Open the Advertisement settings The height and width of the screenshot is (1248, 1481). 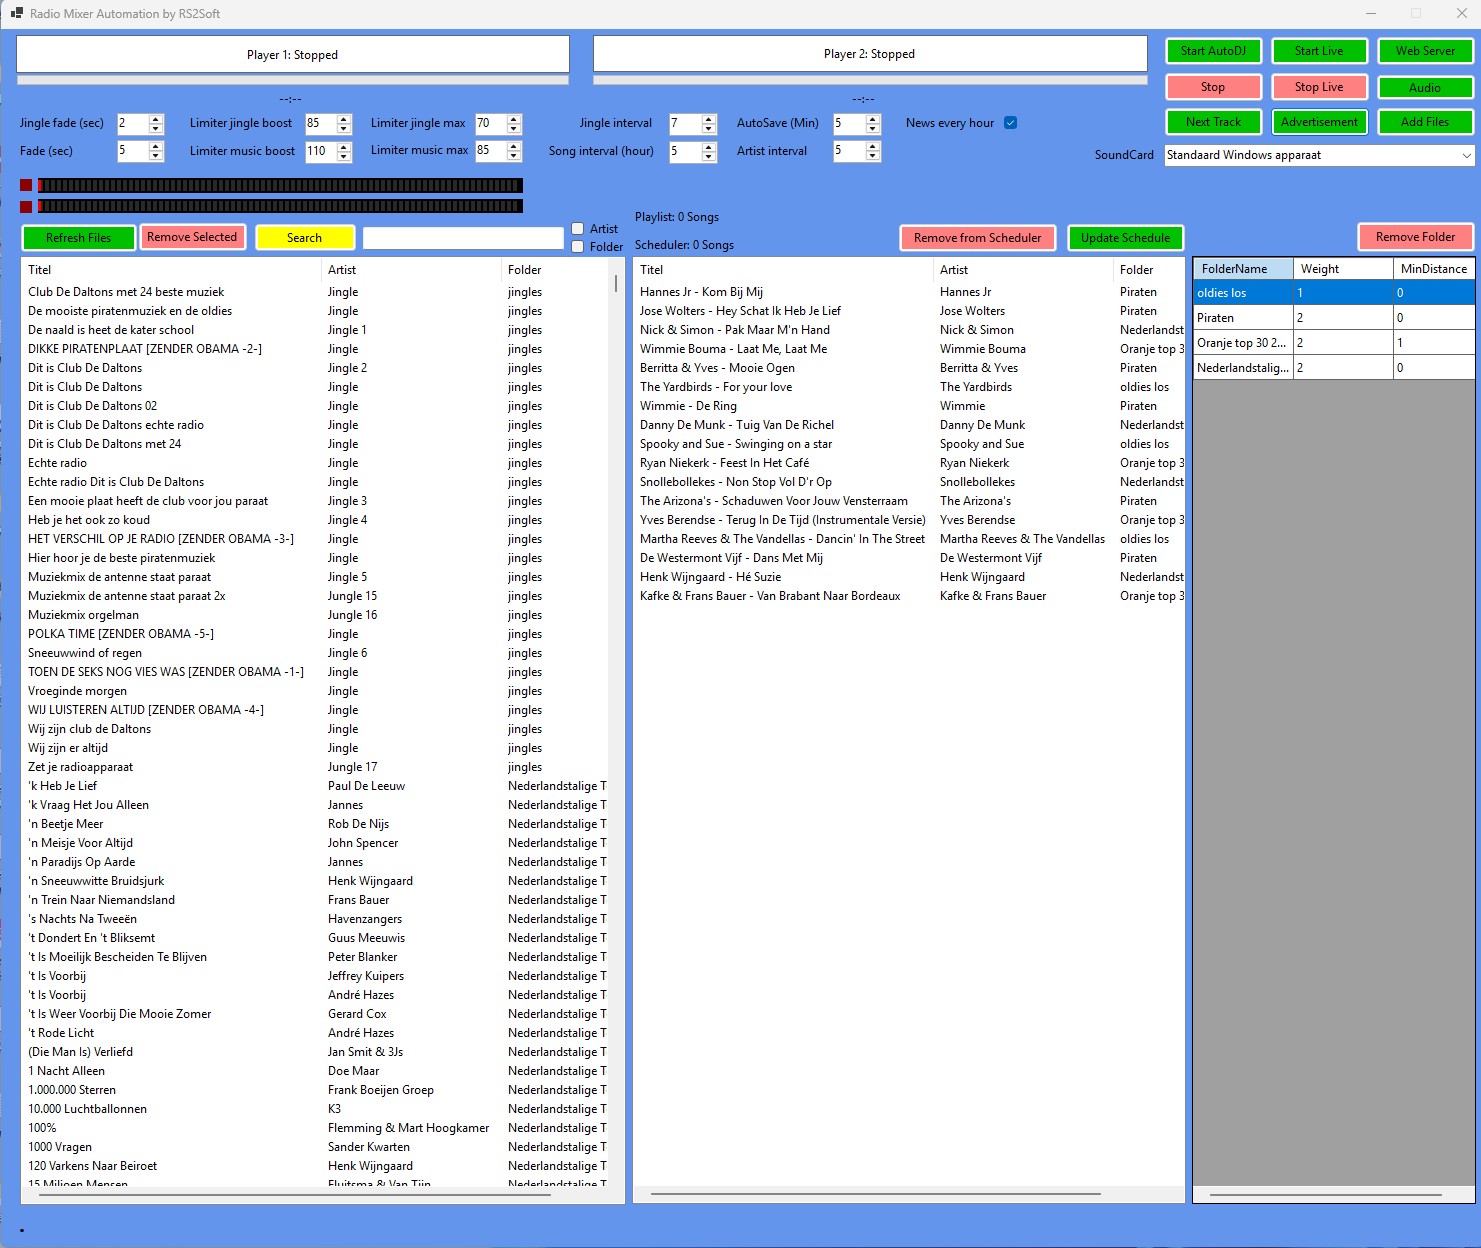[x=1319, y=122]
